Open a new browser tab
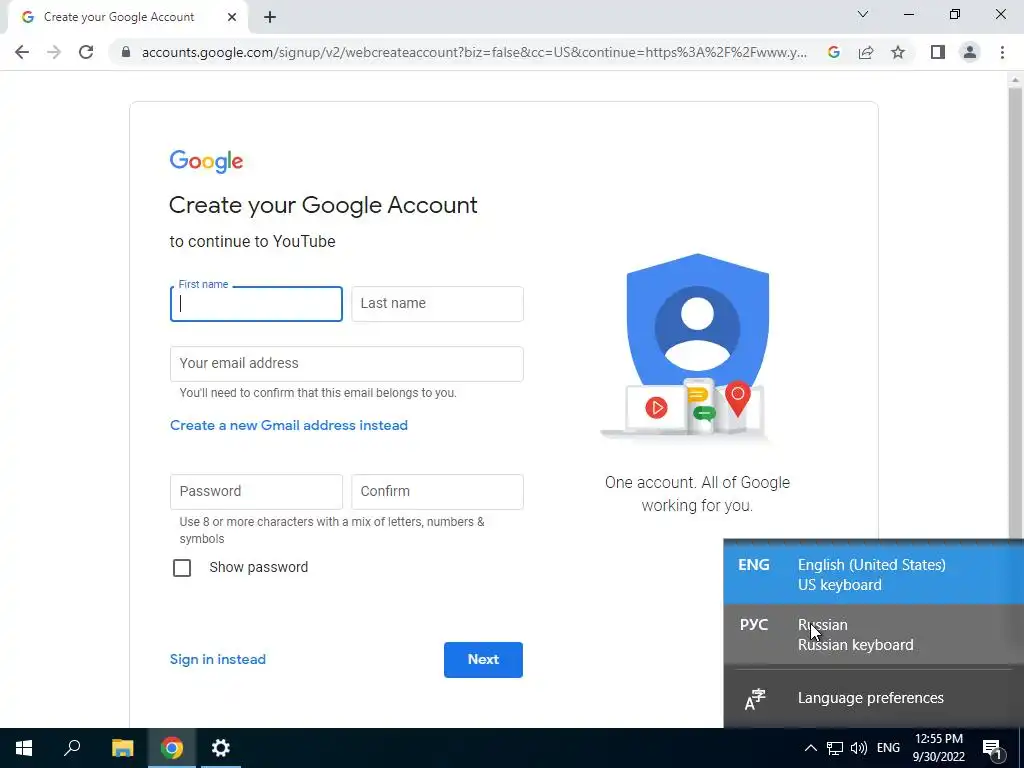The image size is (1024, 768). pos(270,18)
